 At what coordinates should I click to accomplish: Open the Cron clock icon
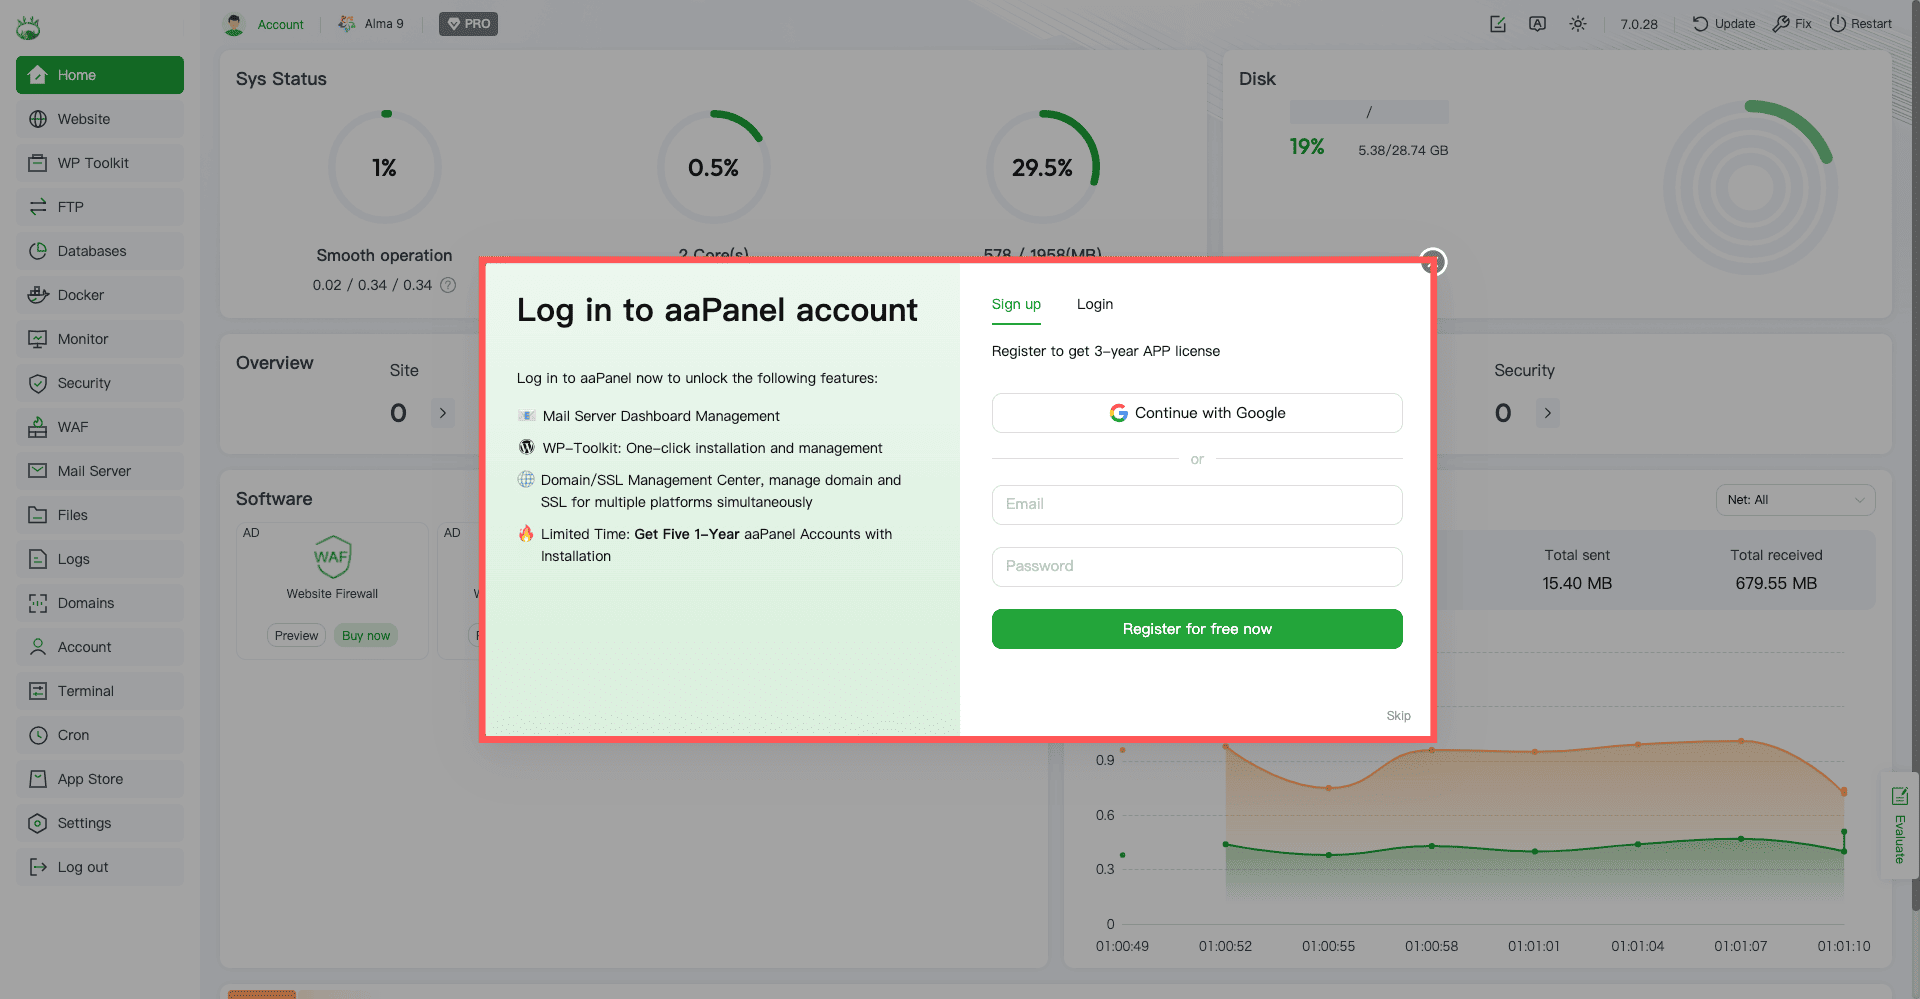point(38,735)
